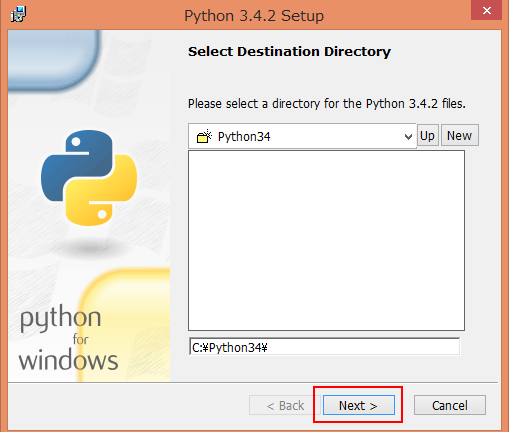Click the Python snake logo
Screen dimensions: 509x432
pyautogui.click(x=89, y=178)
